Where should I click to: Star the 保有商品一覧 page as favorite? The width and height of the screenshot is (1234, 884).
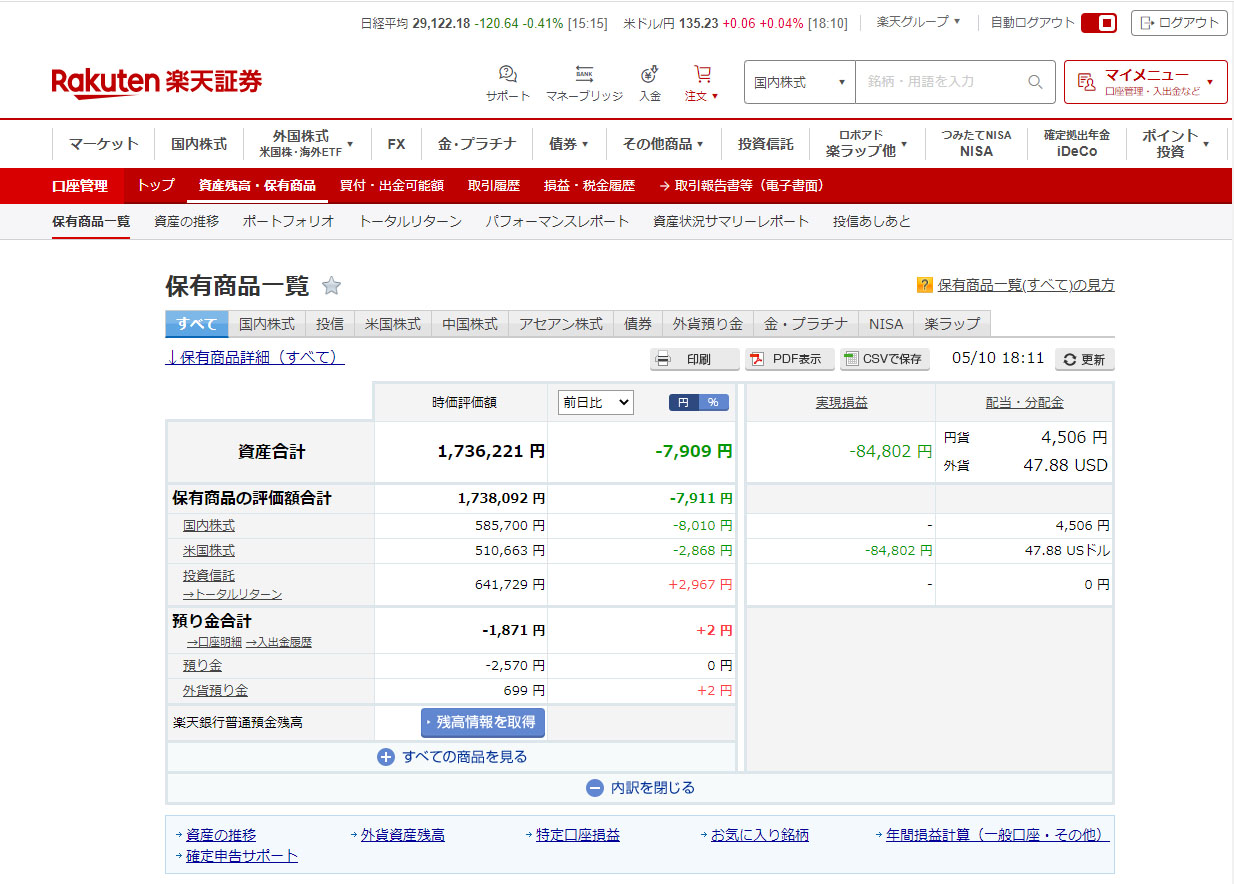pyautogui.click(x=331, y=286)
